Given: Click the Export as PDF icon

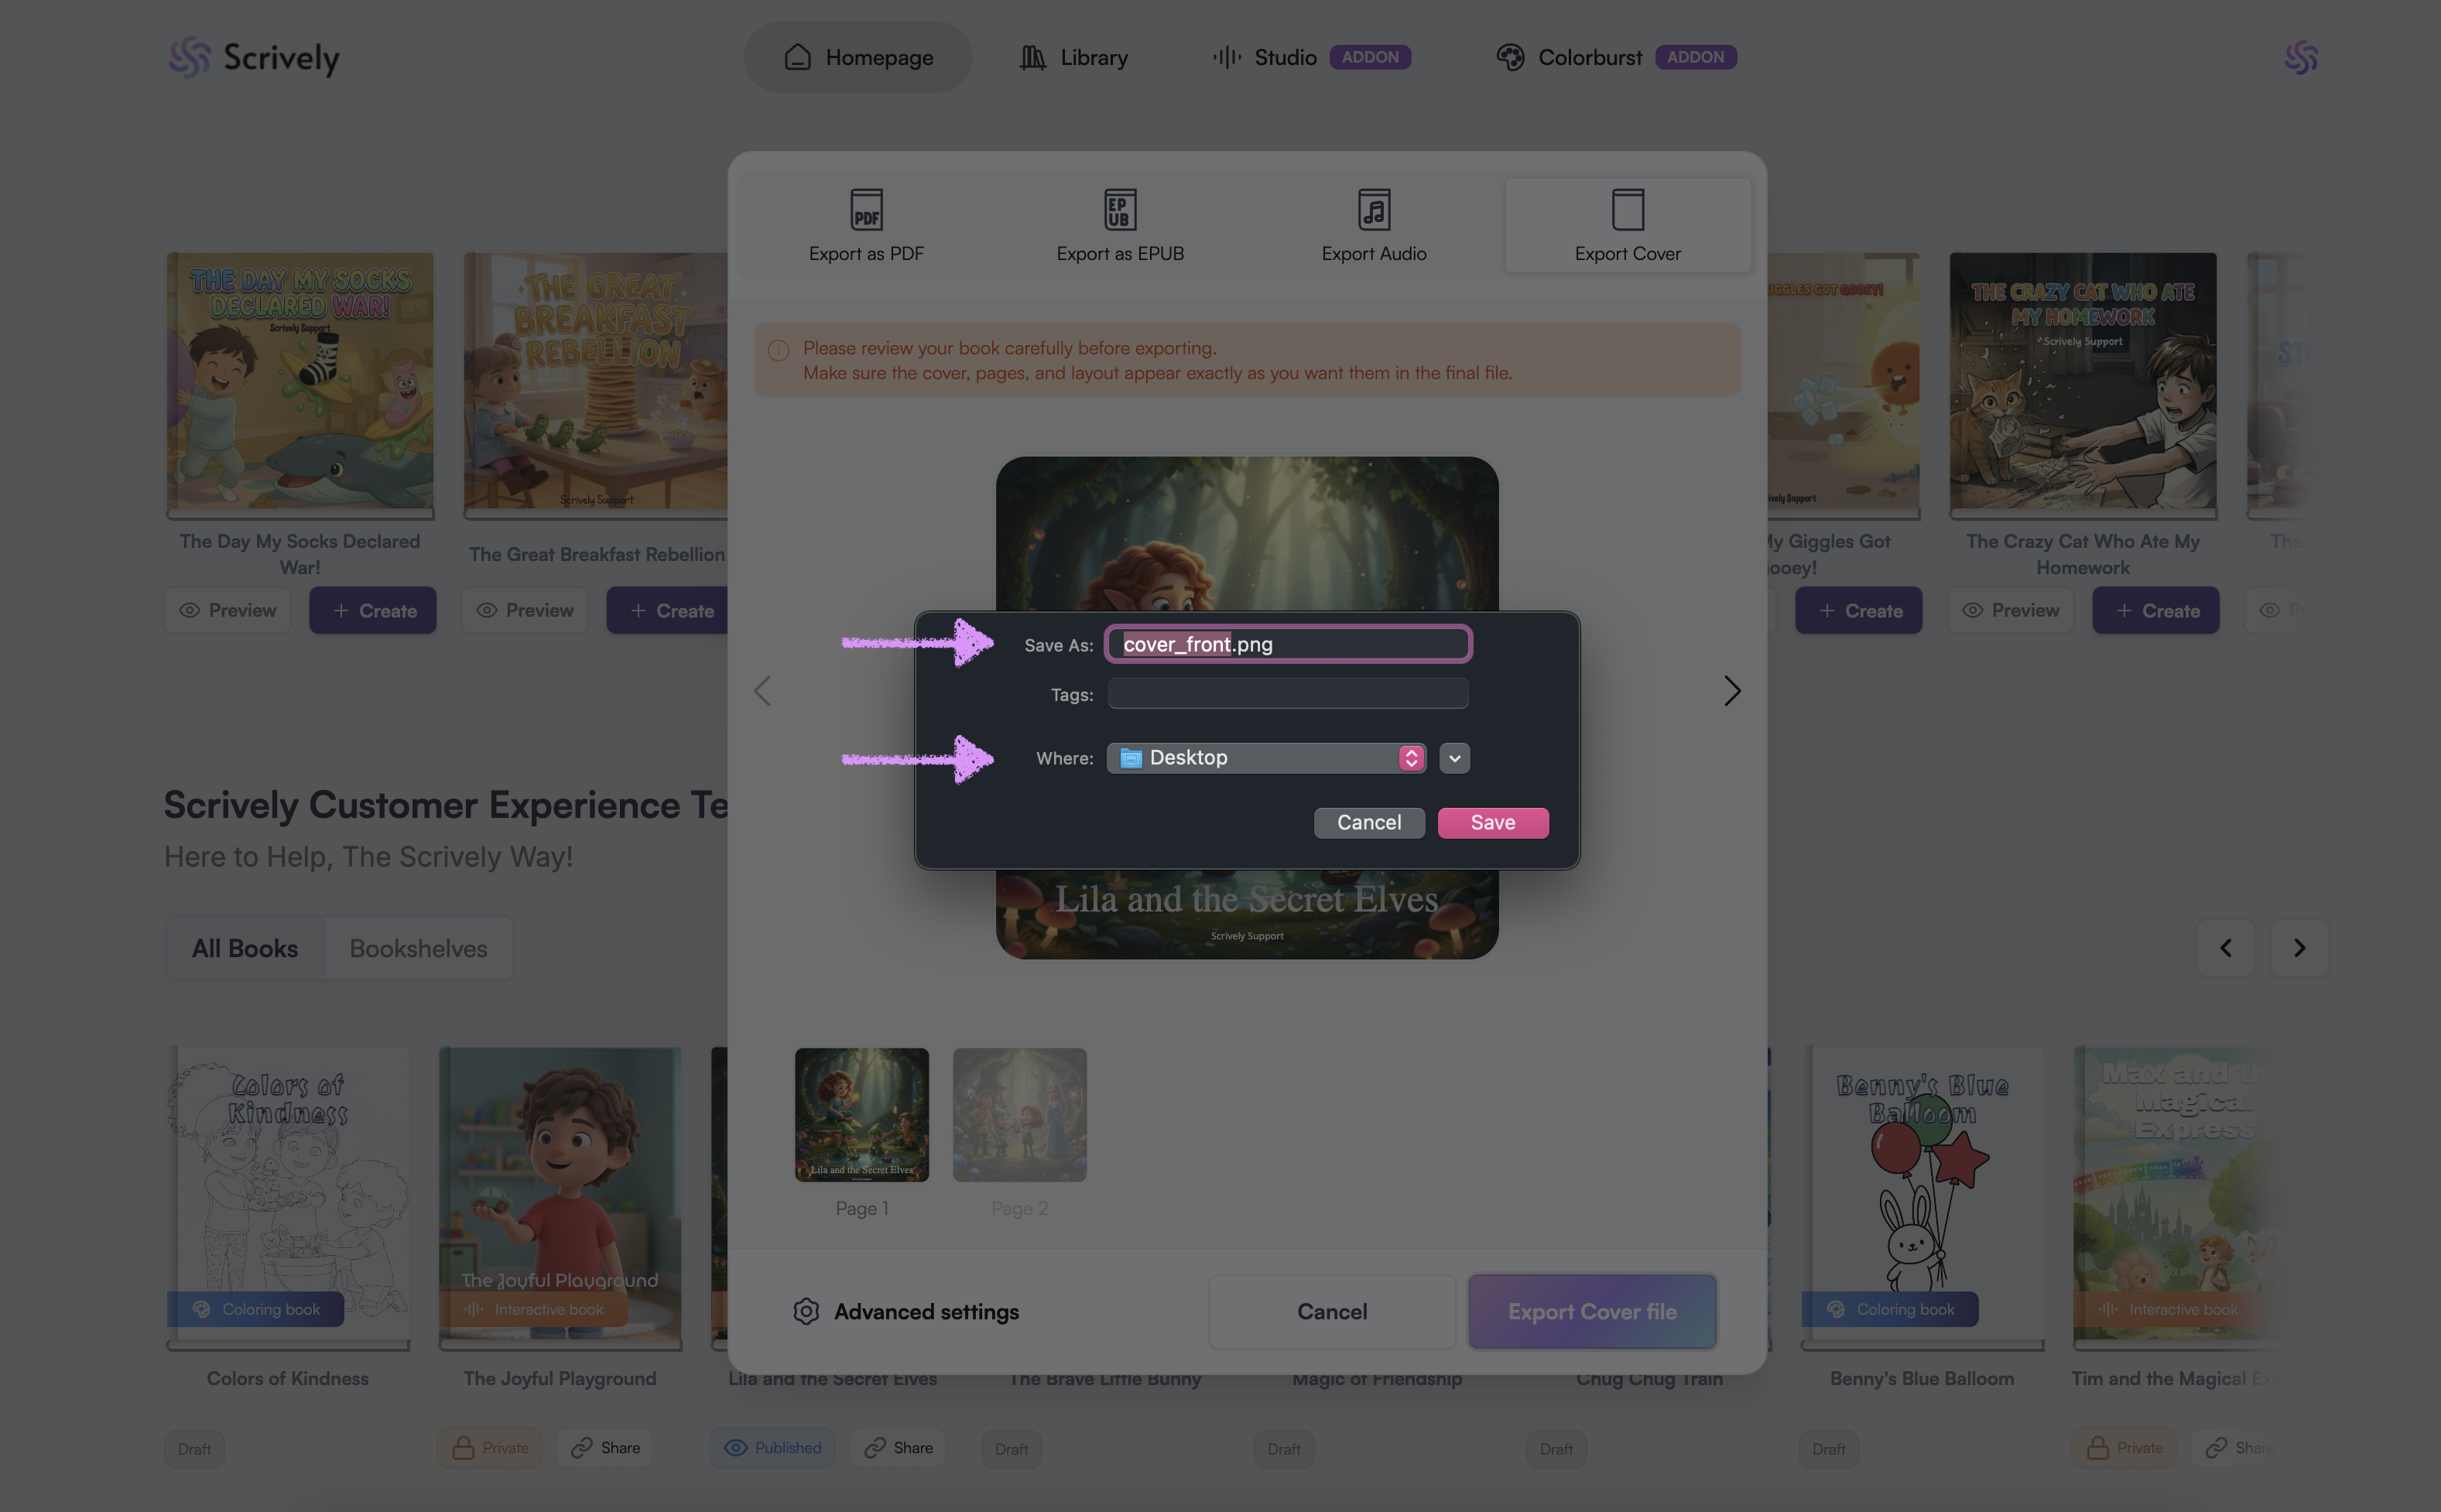Looking at the screenshot, I should coord(866,209).
